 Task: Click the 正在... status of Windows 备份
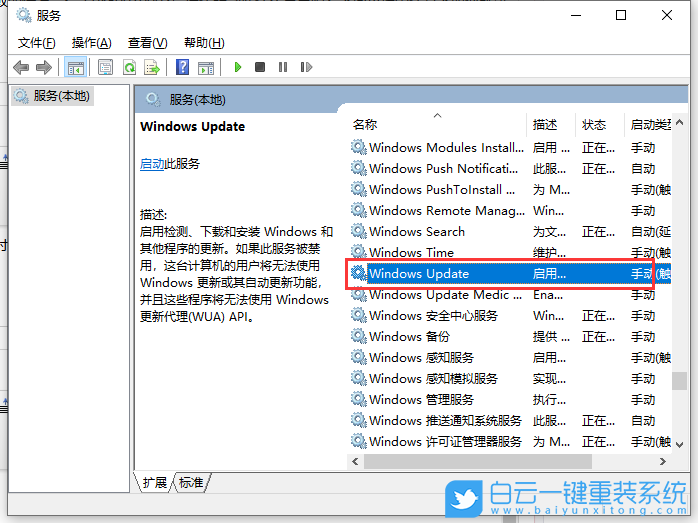click(x=598, y=337)
